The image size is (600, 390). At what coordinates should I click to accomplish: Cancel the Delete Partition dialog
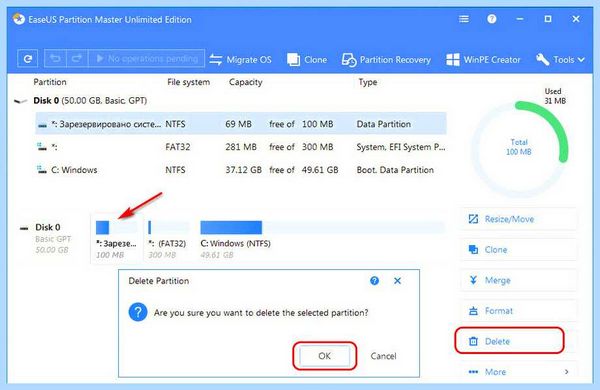pyautogui.click(x=383, y=356)
